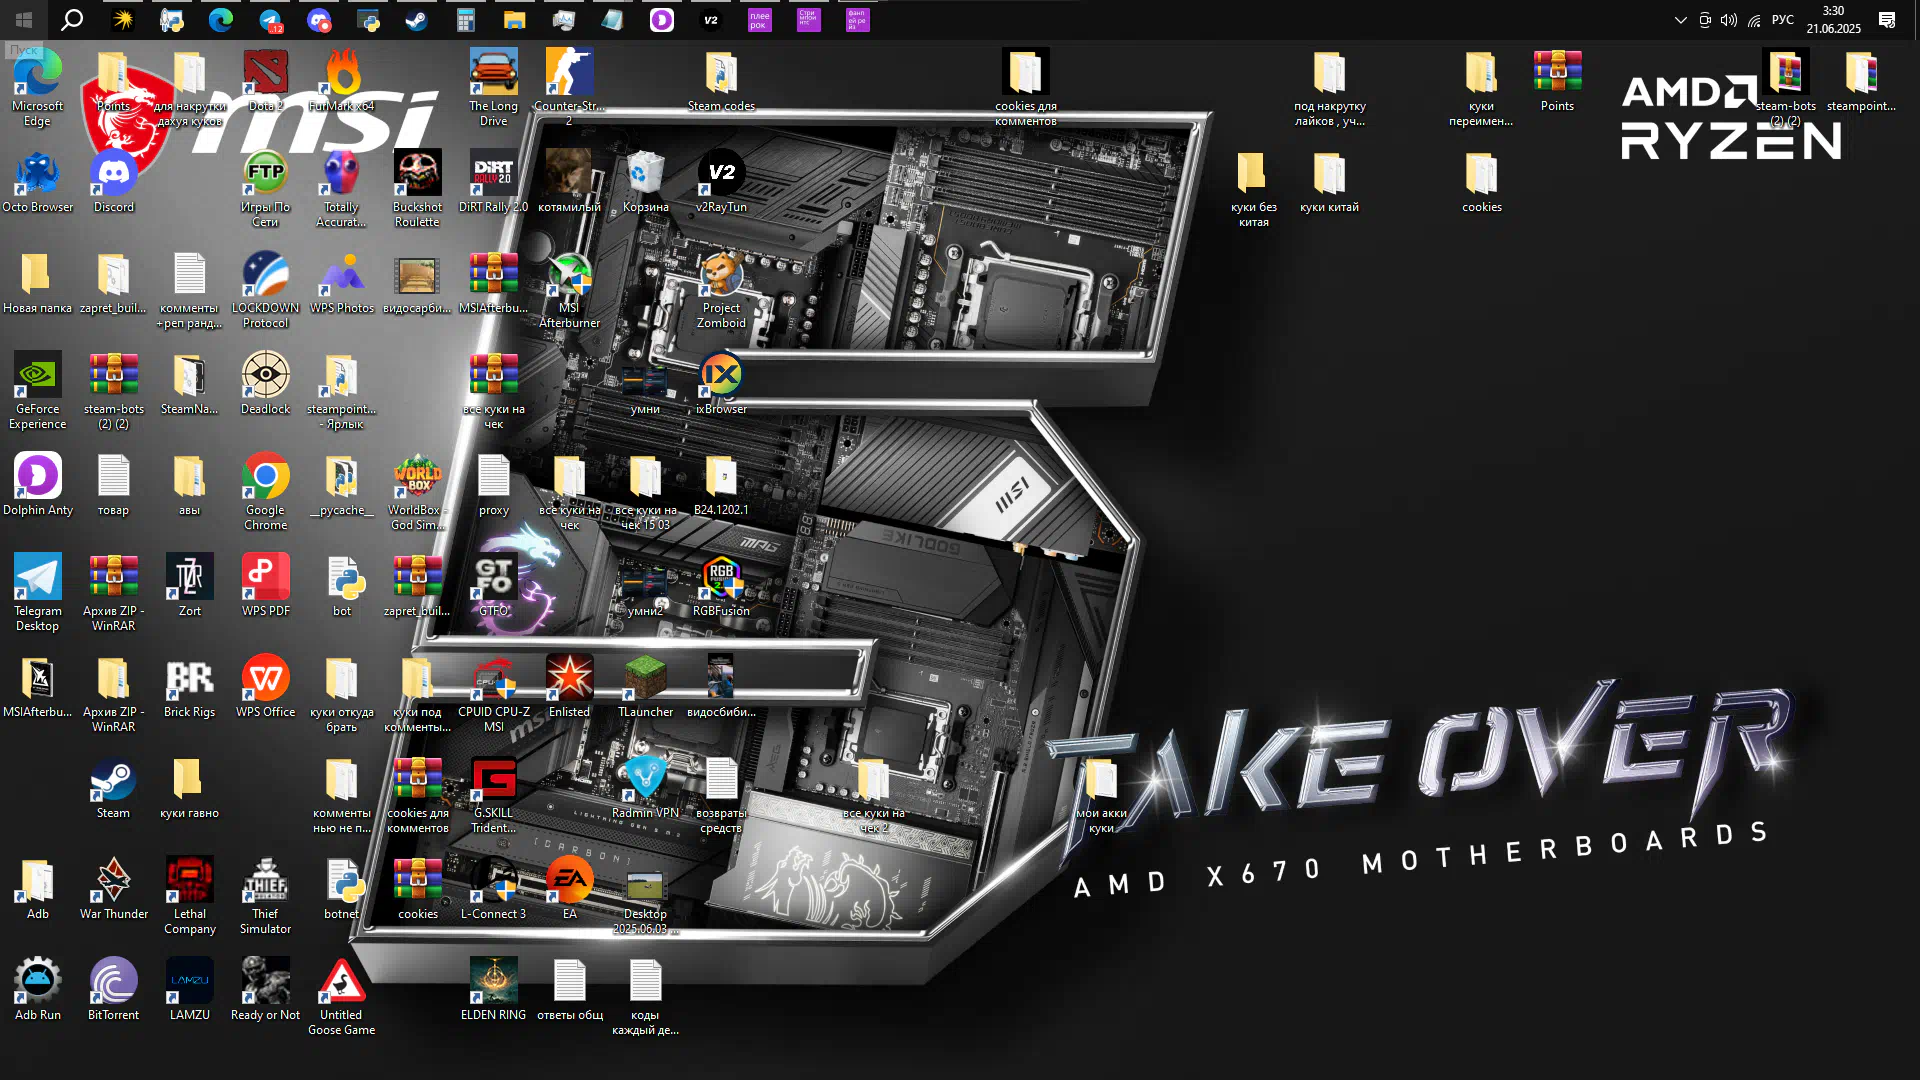Open the Recycle Bin (Корзина)

(645, 181)
